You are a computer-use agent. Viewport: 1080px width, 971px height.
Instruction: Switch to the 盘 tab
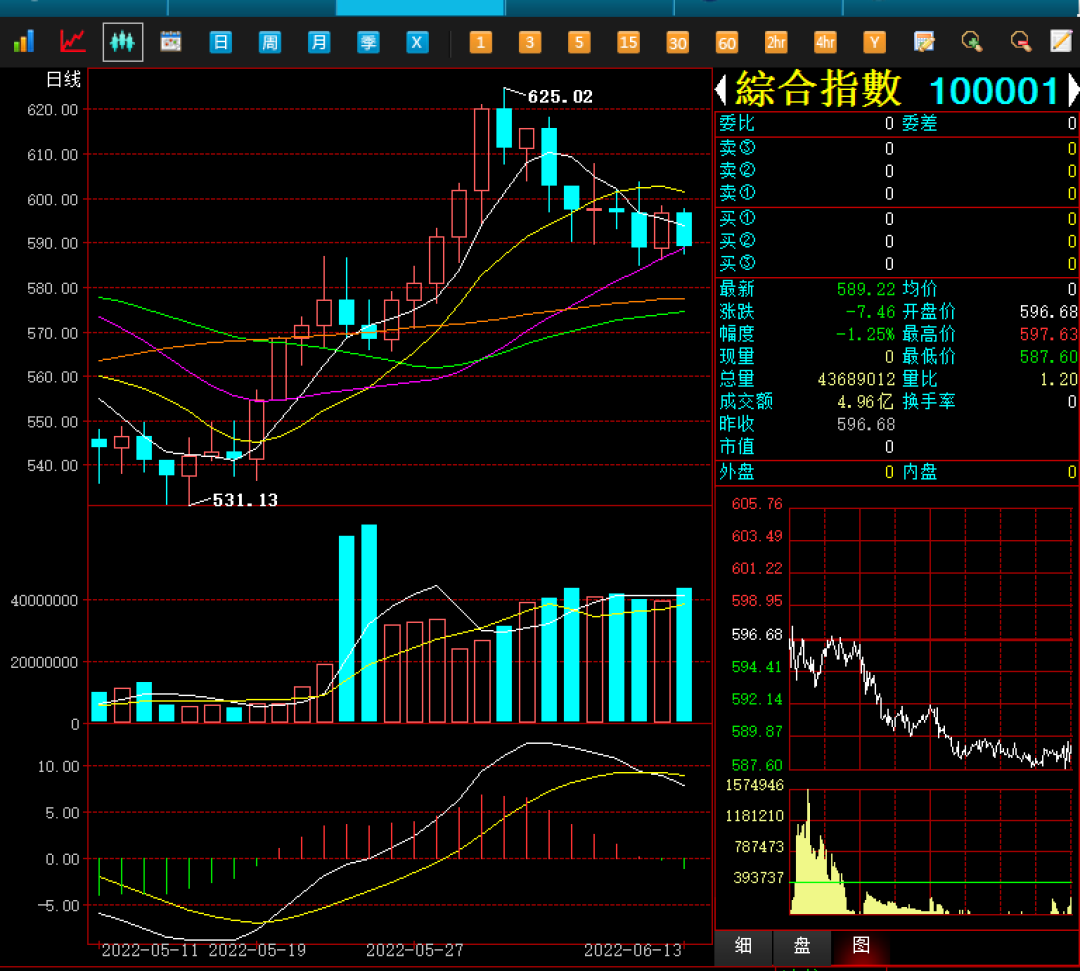(802, 946)
